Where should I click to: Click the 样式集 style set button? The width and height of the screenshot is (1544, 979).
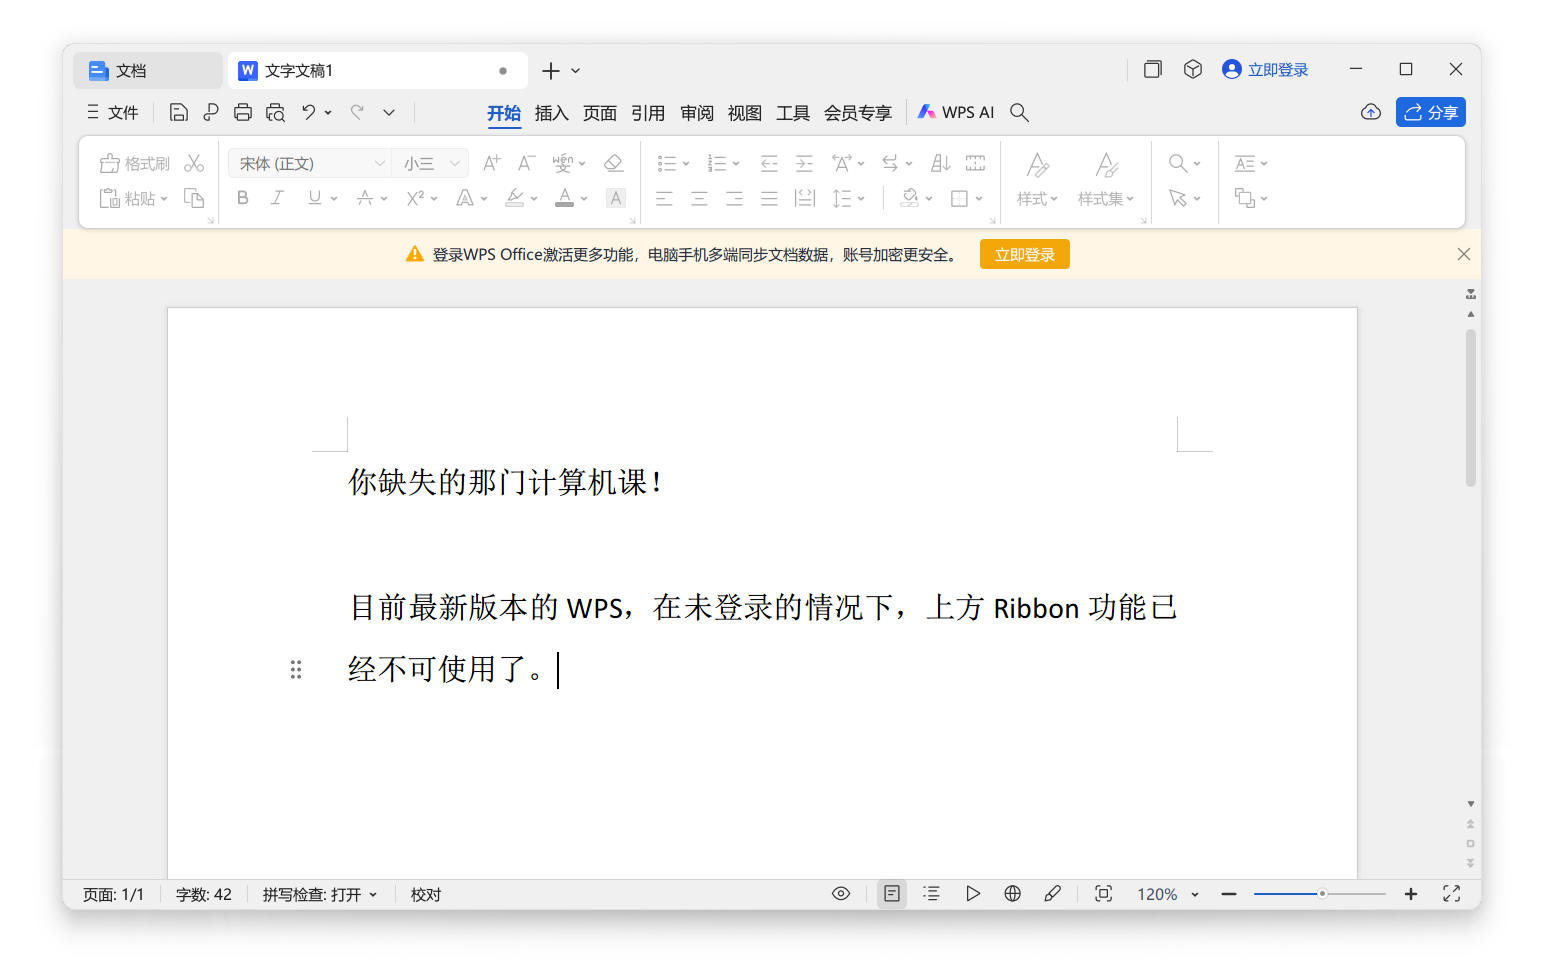pos(1104,180)
